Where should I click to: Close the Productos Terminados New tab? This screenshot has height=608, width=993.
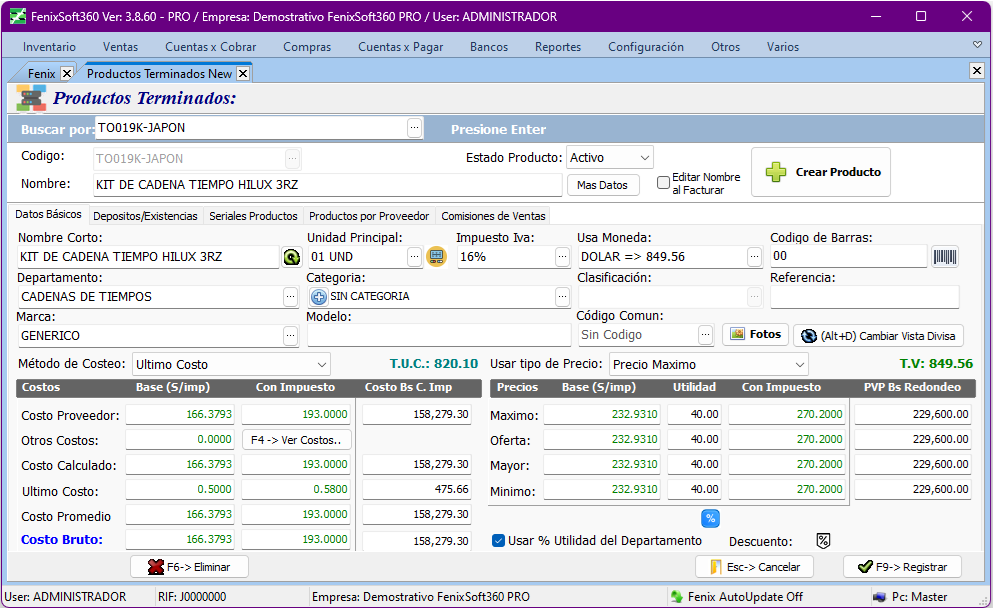coord(243,73)
